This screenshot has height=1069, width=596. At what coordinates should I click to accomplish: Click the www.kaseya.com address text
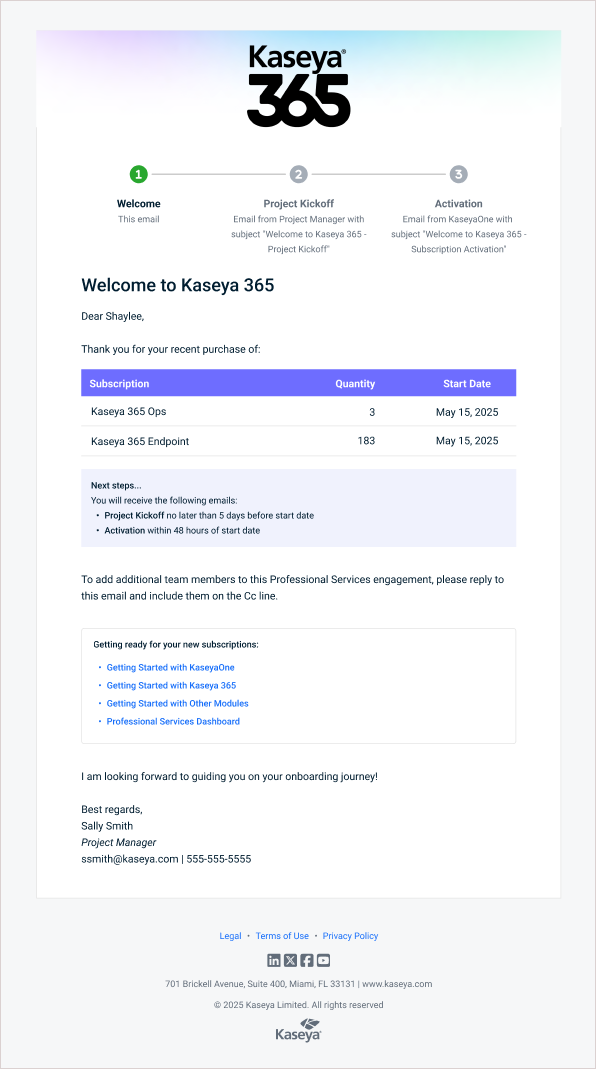tap(397, 984)
